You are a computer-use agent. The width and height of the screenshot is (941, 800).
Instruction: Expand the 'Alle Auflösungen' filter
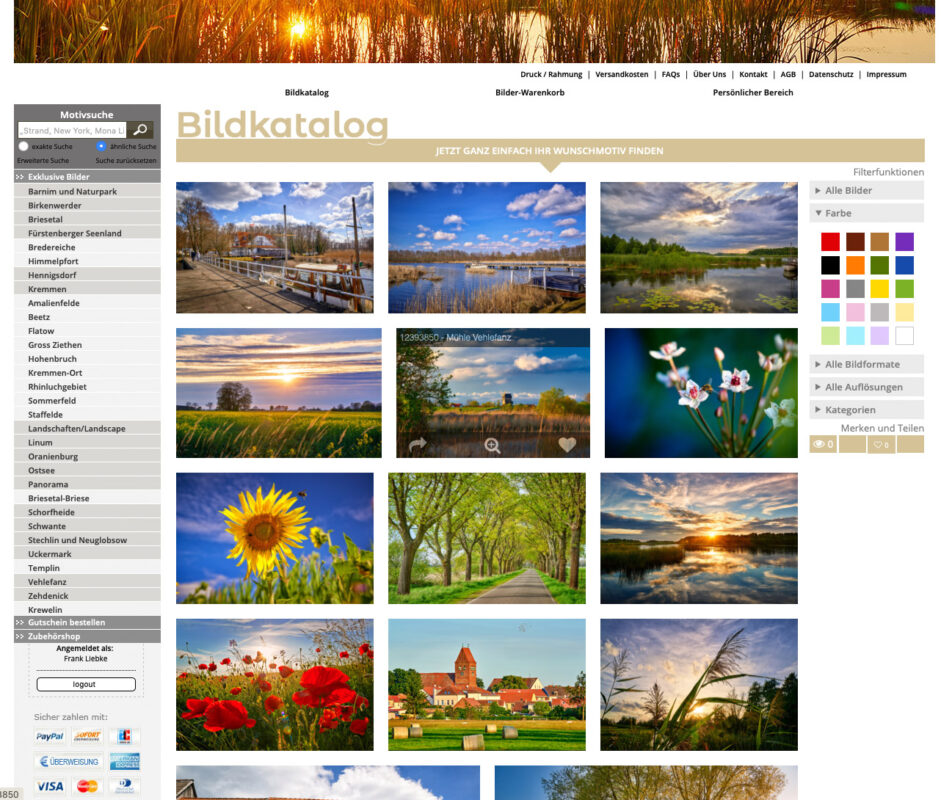[x=867, y=387]
